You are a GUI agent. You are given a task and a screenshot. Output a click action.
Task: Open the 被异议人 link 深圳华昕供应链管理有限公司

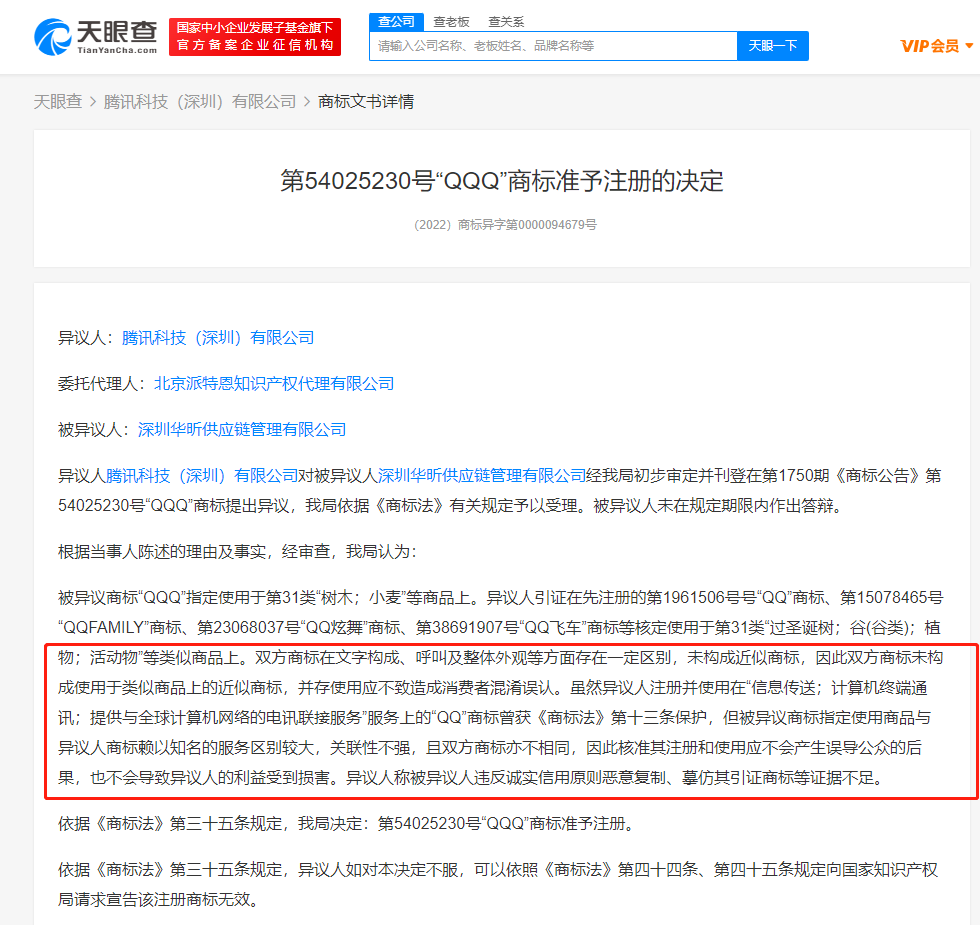pyautogui.click(x=242, y=428)
